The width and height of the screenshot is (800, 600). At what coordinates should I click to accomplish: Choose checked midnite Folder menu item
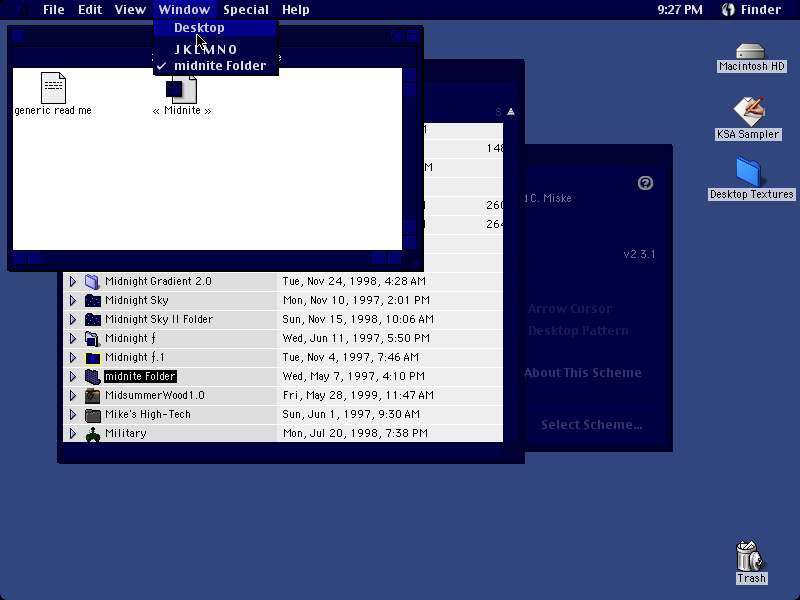coord(216,66)
